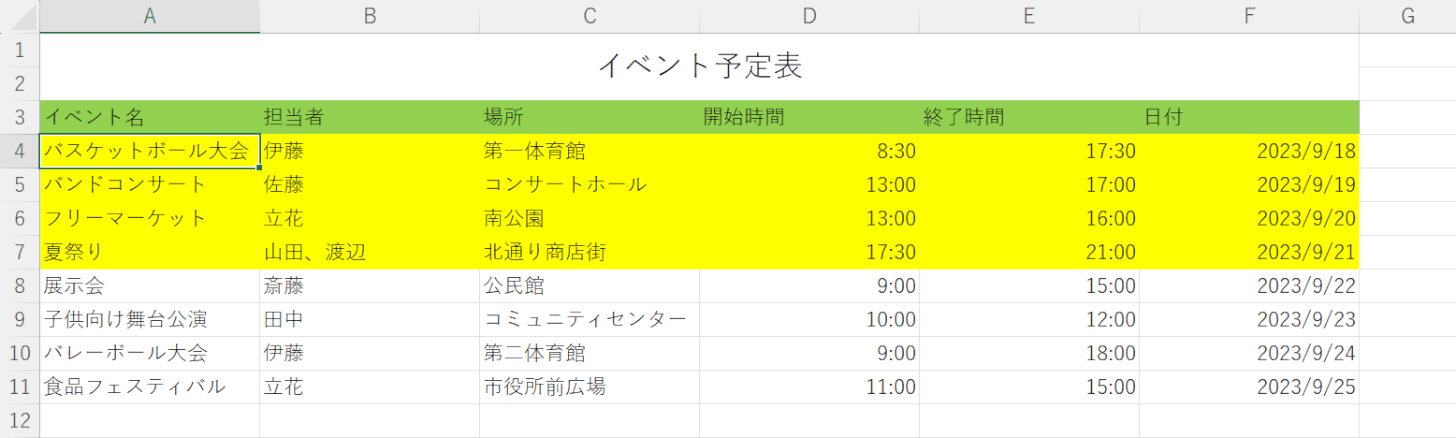Select row 8 header
Screen dimensions: 1456x438
(x=20, y=286)
